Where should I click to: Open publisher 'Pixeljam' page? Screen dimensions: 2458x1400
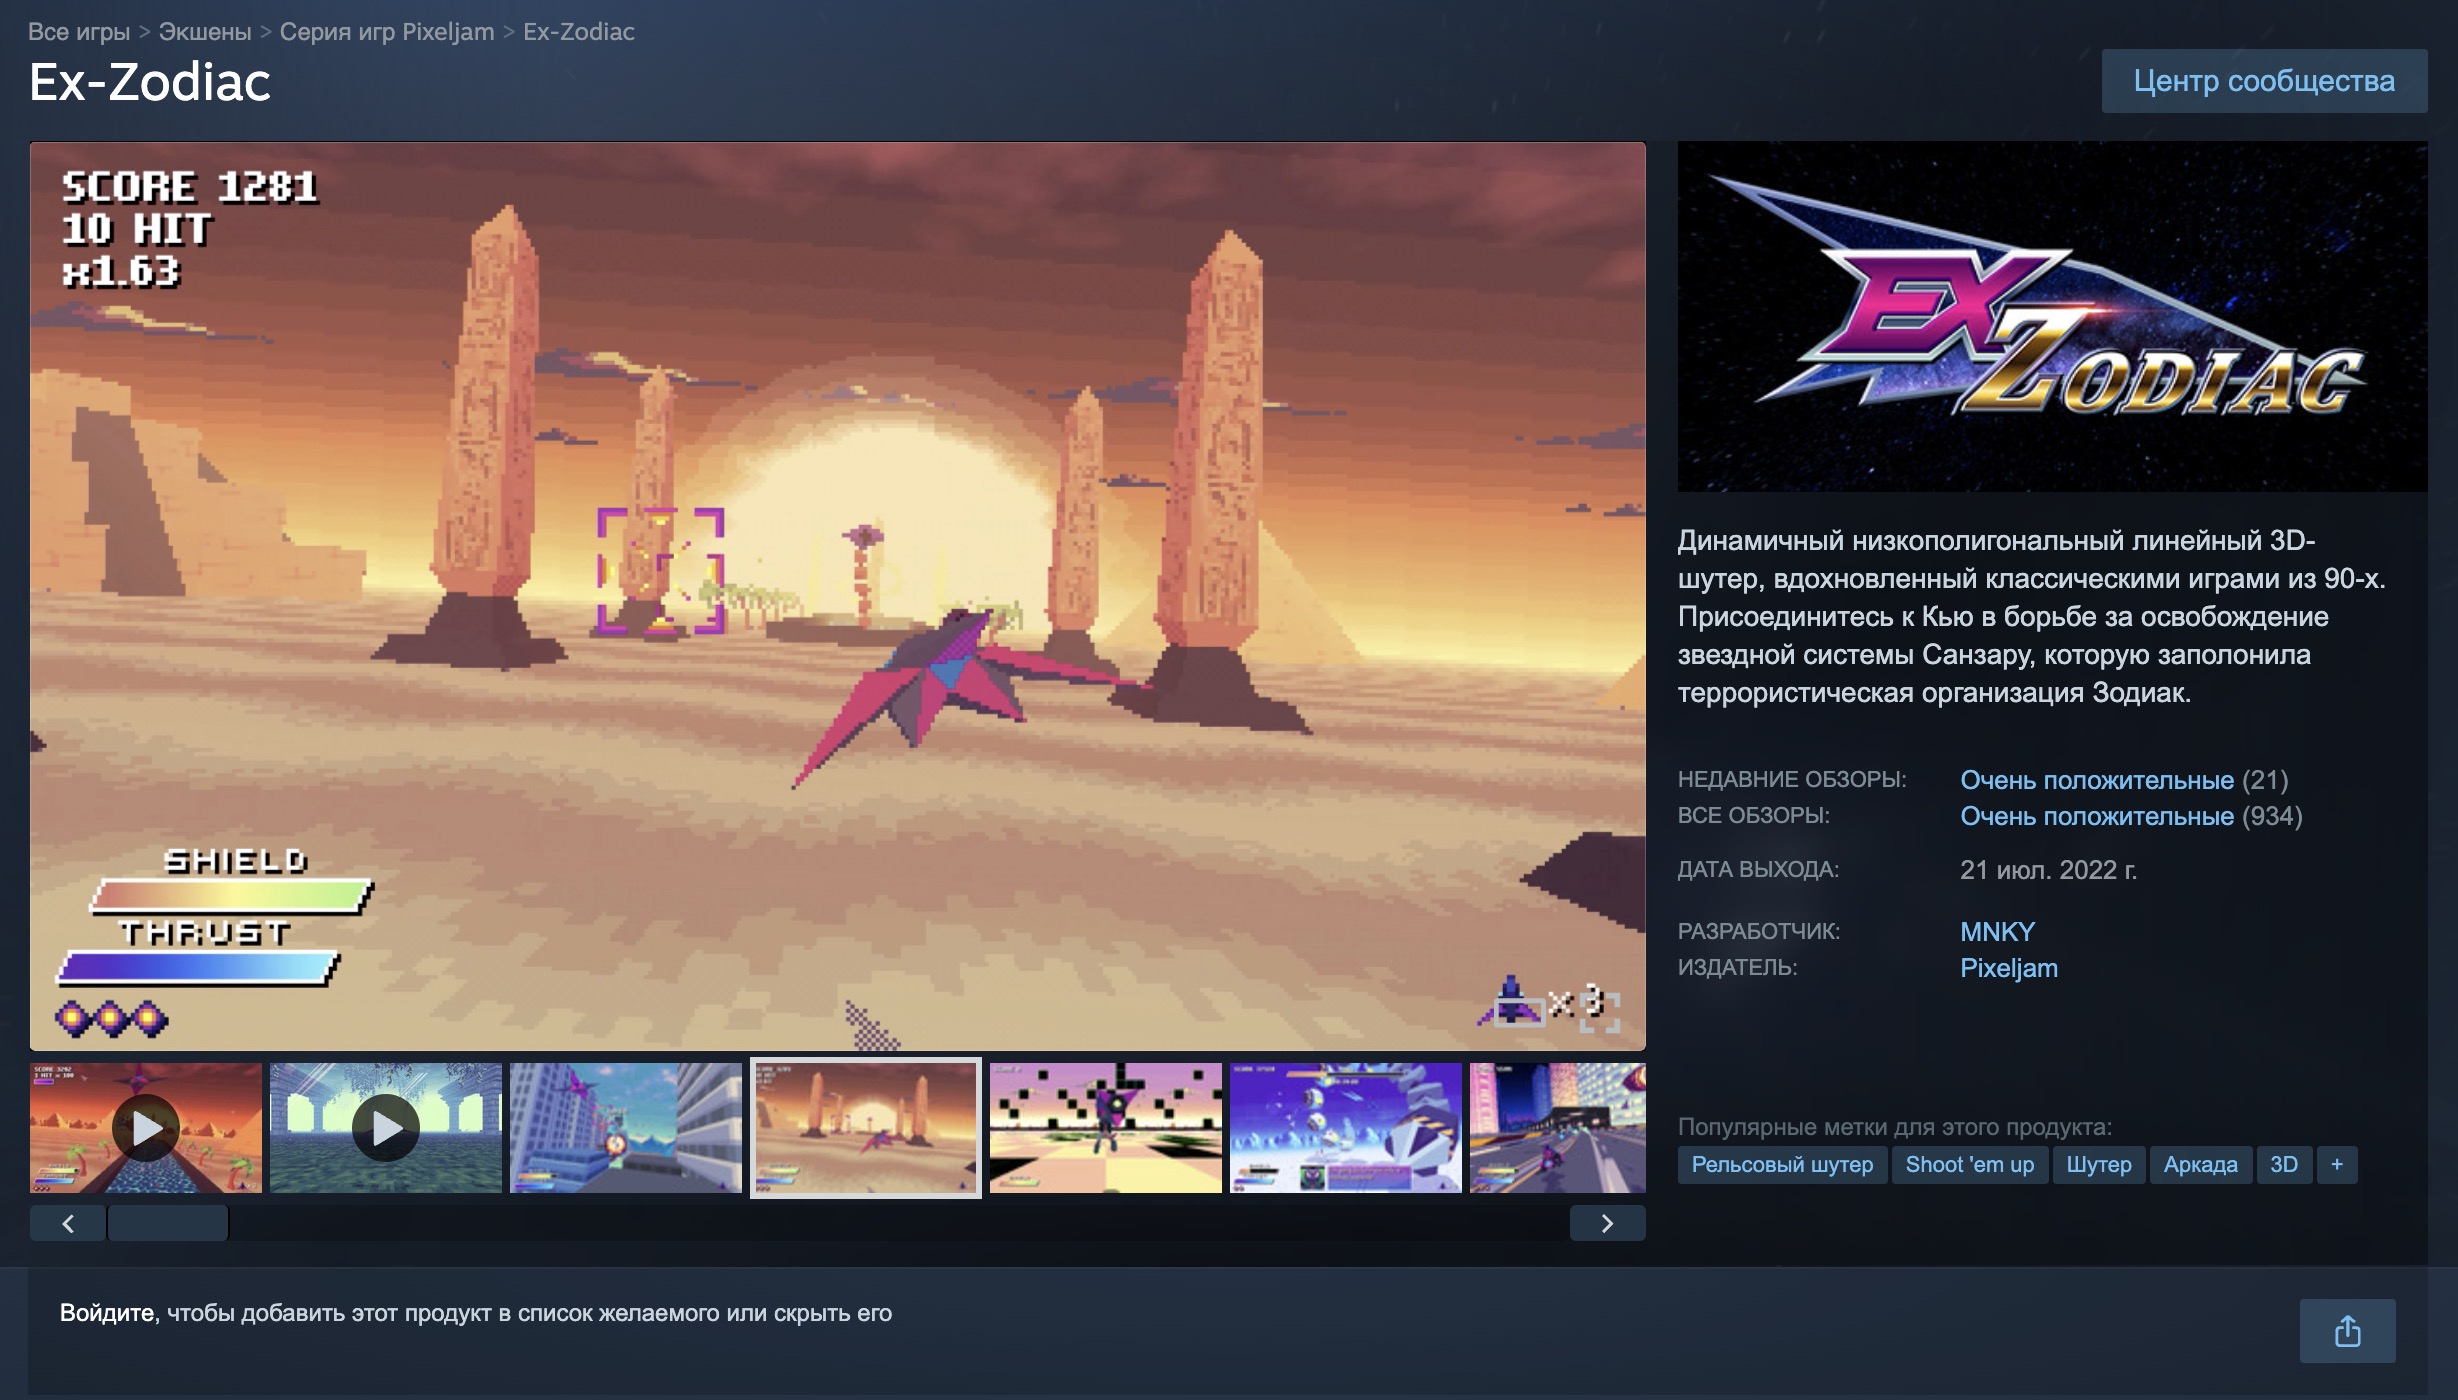[x=2009, y=968]
